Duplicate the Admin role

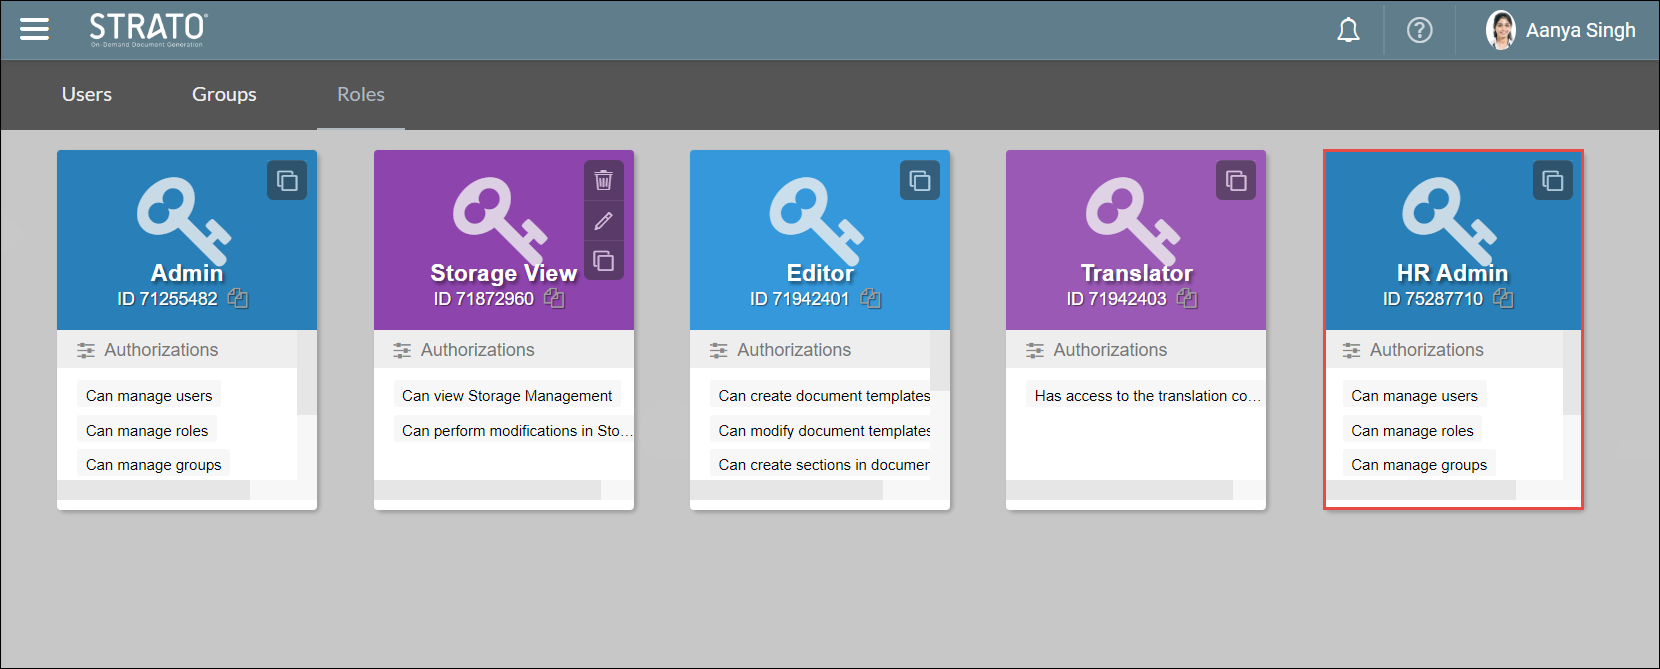[287, 181]
